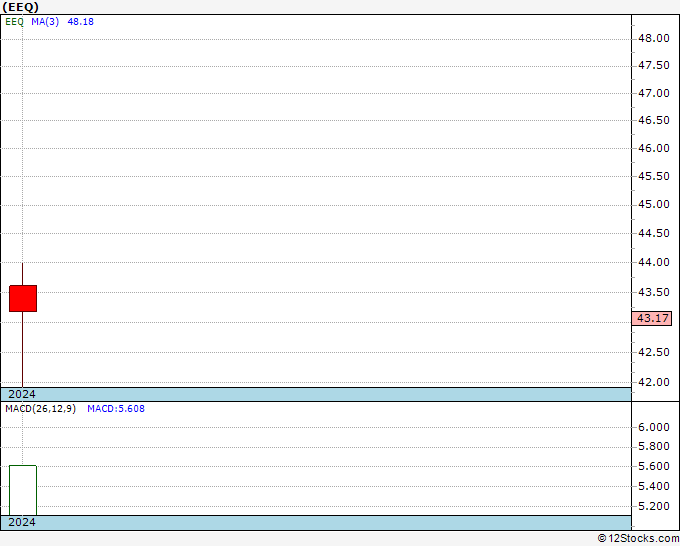Click the (EEQ) chart title
This screenshot has height=546, width=680.
point(20,7)
